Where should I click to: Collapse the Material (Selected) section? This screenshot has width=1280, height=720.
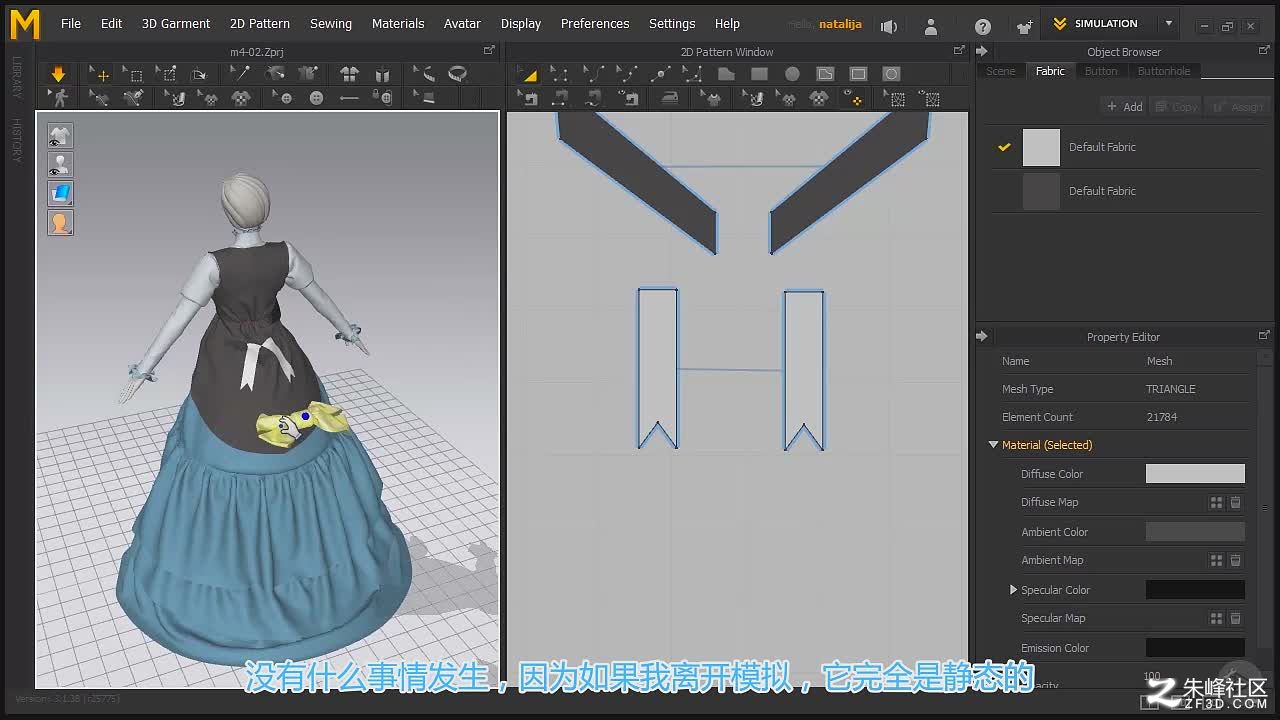pyautogui.click(x=993, y=445)
